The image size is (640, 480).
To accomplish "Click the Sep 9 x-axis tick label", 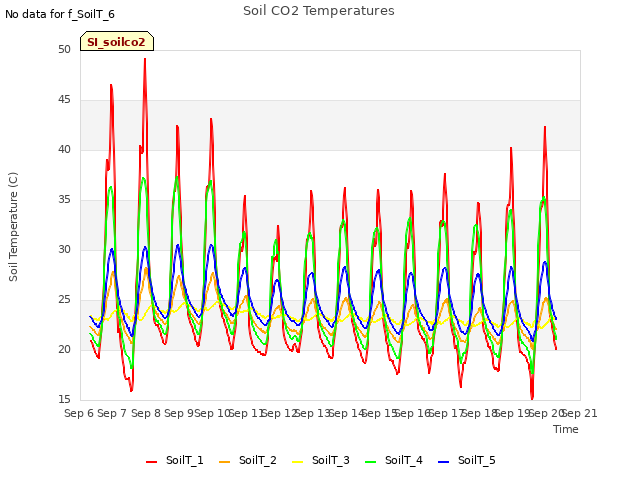I will click(x=179, y=413).
